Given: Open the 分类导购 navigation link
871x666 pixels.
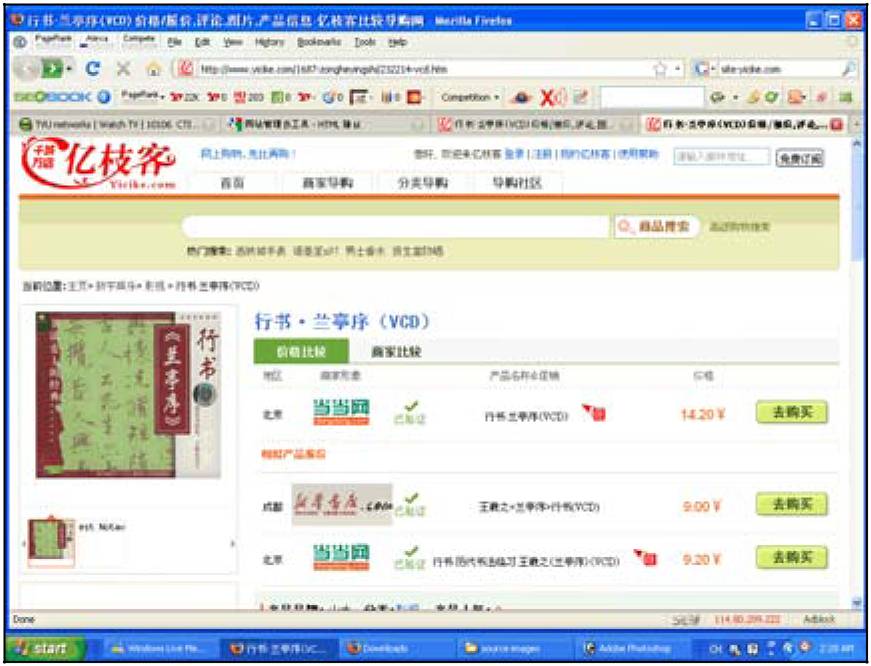Looking at the screenshot, I should (423, 183).
